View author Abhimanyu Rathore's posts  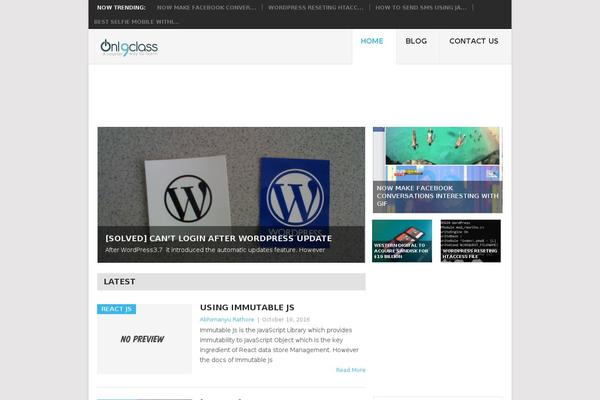point(227,320)
